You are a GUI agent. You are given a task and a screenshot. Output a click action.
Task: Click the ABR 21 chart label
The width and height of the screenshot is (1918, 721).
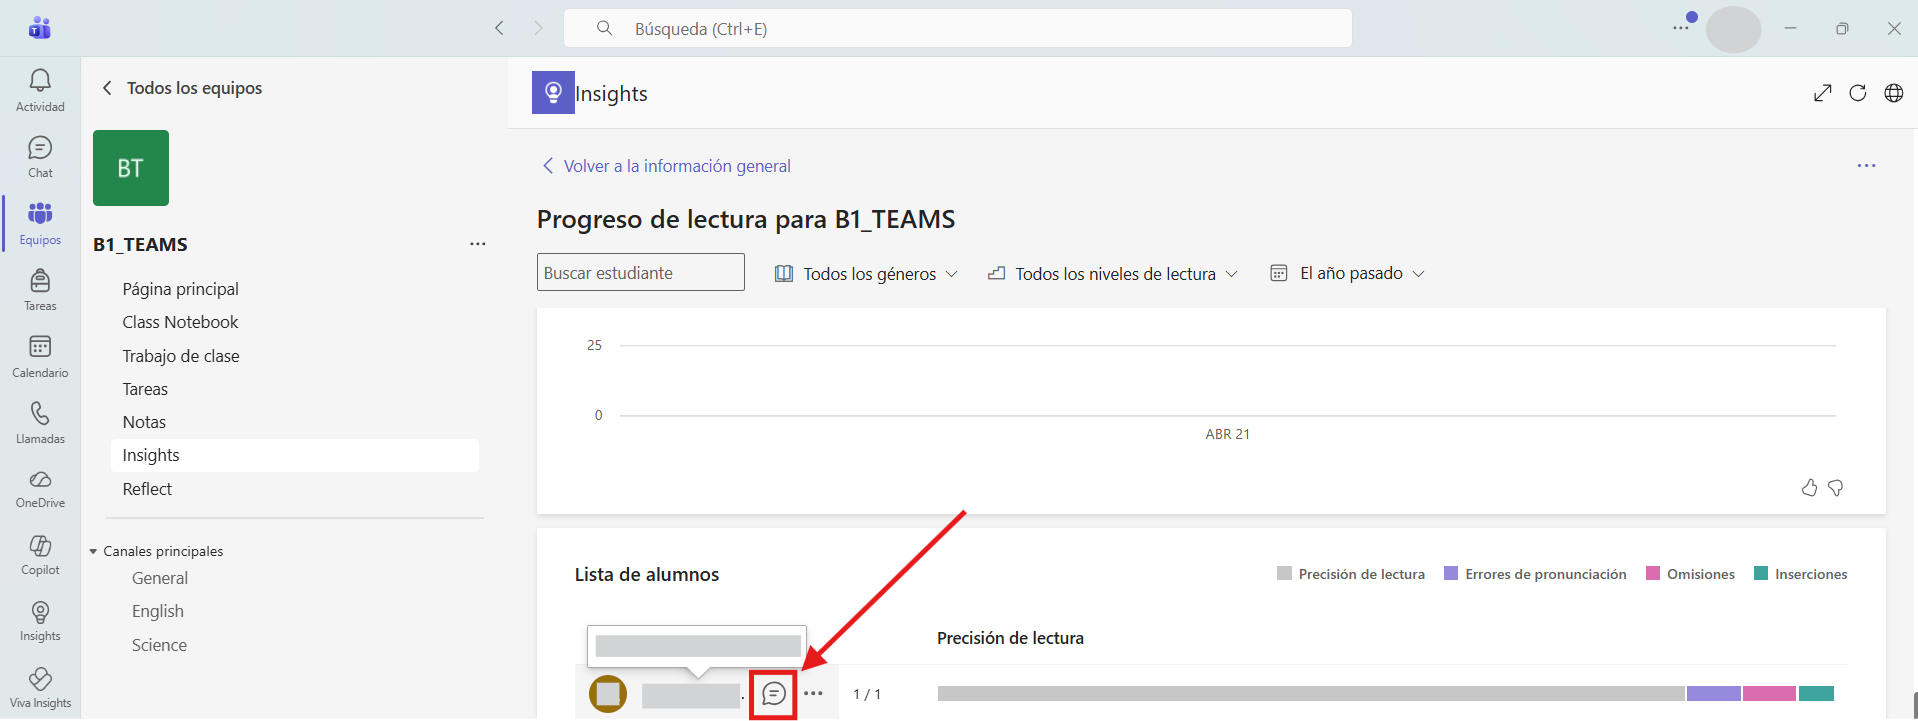(1227, 434)
